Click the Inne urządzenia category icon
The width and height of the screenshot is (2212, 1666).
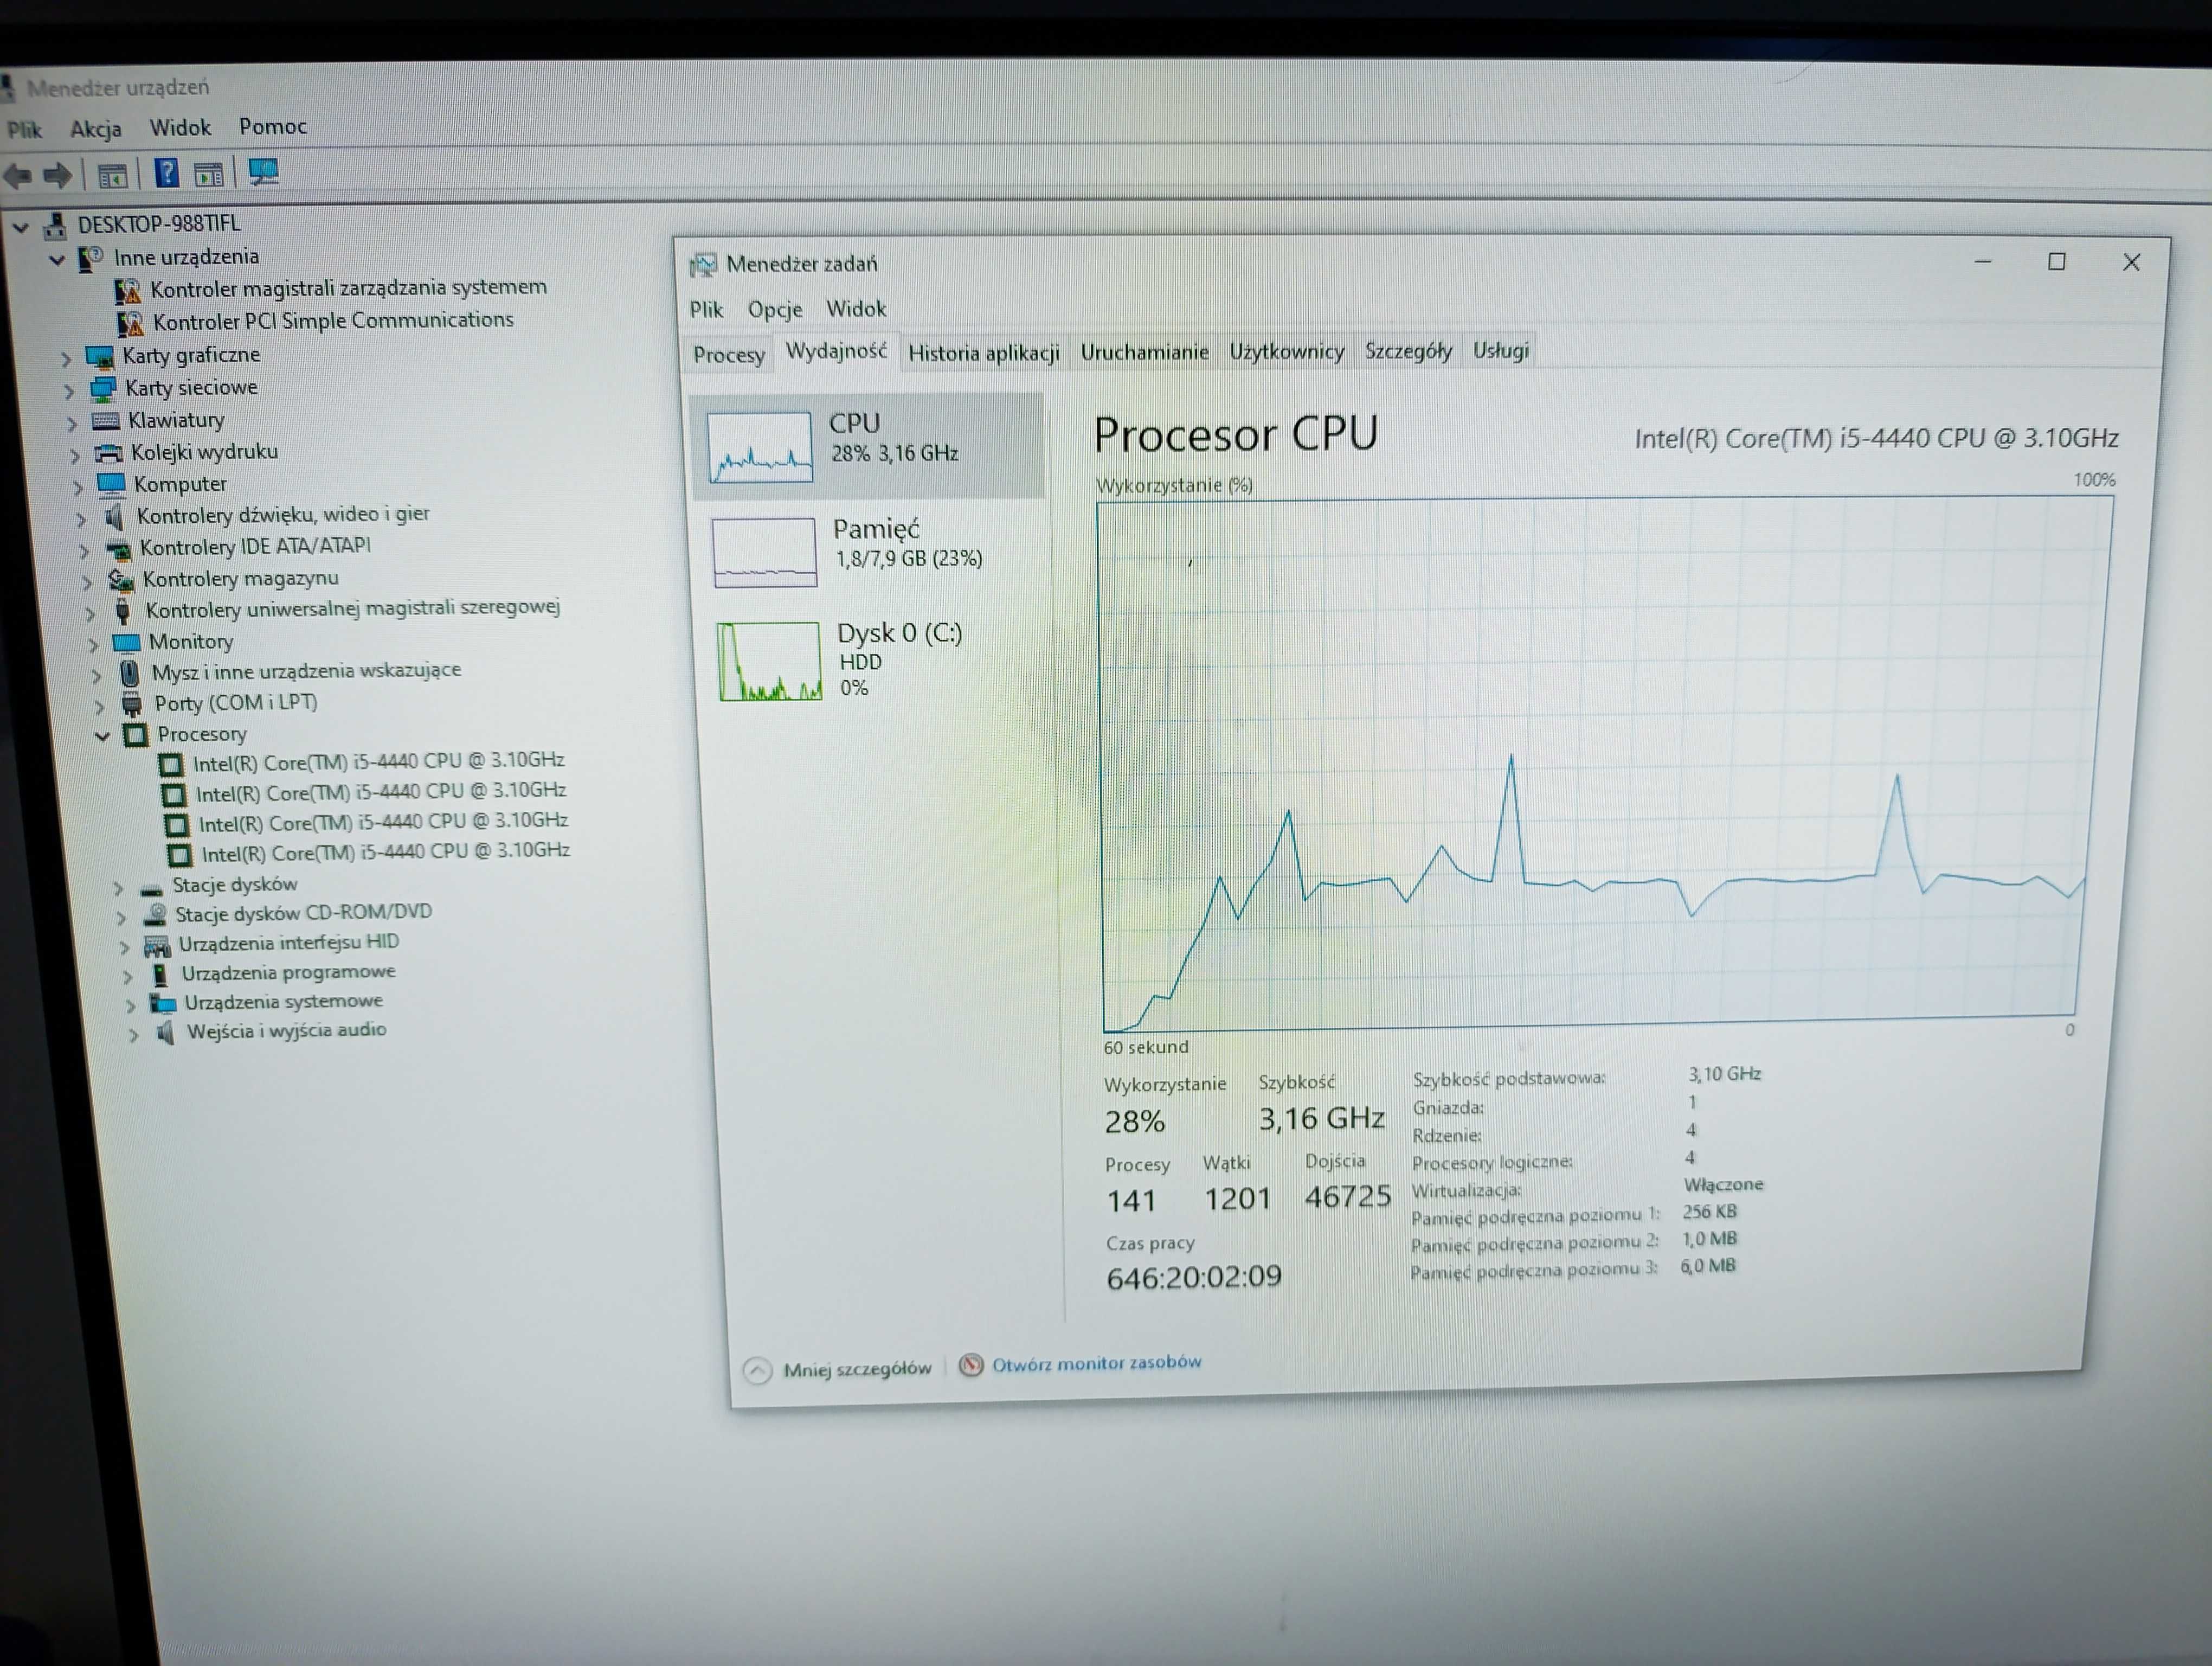[91, 259]
